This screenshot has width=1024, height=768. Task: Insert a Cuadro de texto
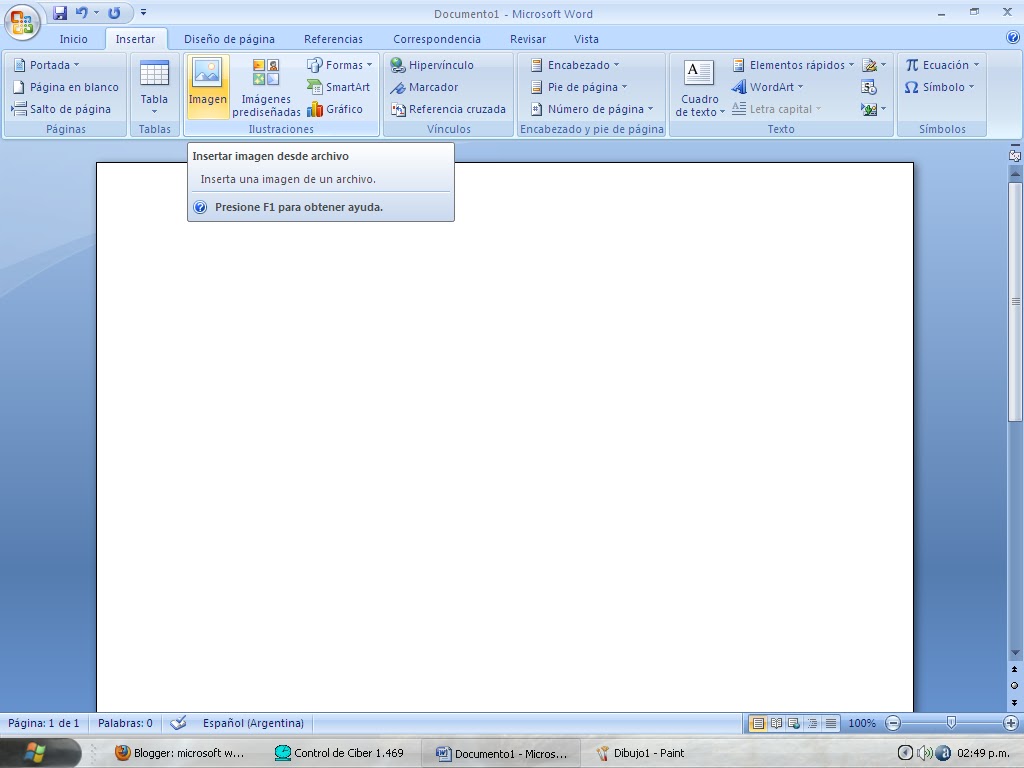(x=698, y=88)
